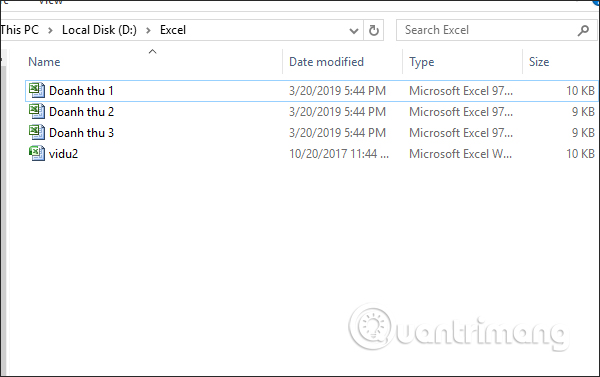The height and width of the screenshot is (377, 600).
Task: Open the address bar history dropdown
Action: [354, 31]
